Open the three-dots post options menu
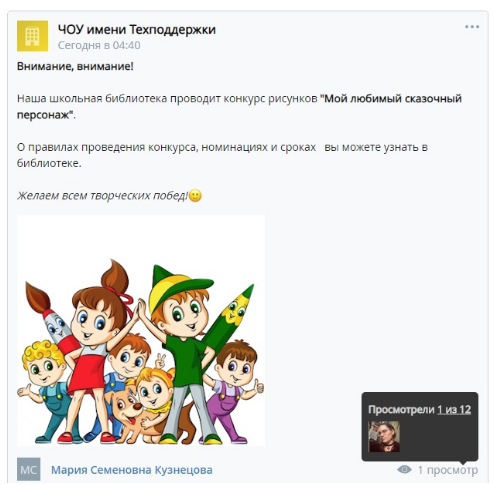The height and width of the screenshot is (485, 494). coord(472,27)
